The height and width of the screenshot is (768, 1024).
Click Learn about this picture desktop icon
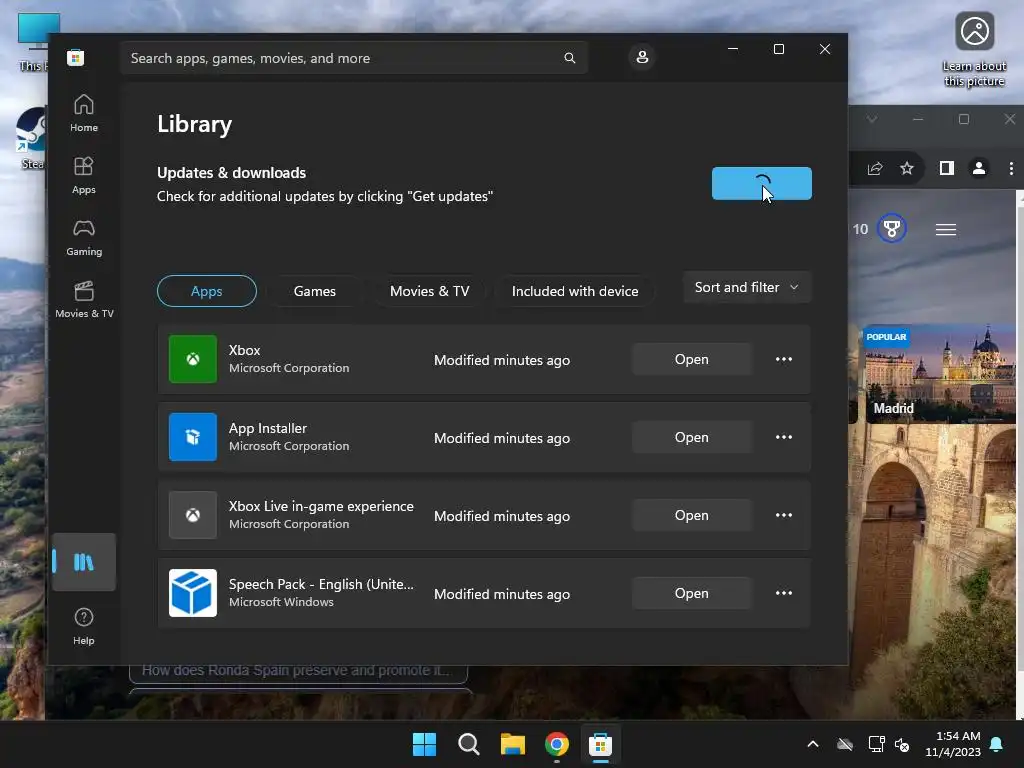coord(974,50)
